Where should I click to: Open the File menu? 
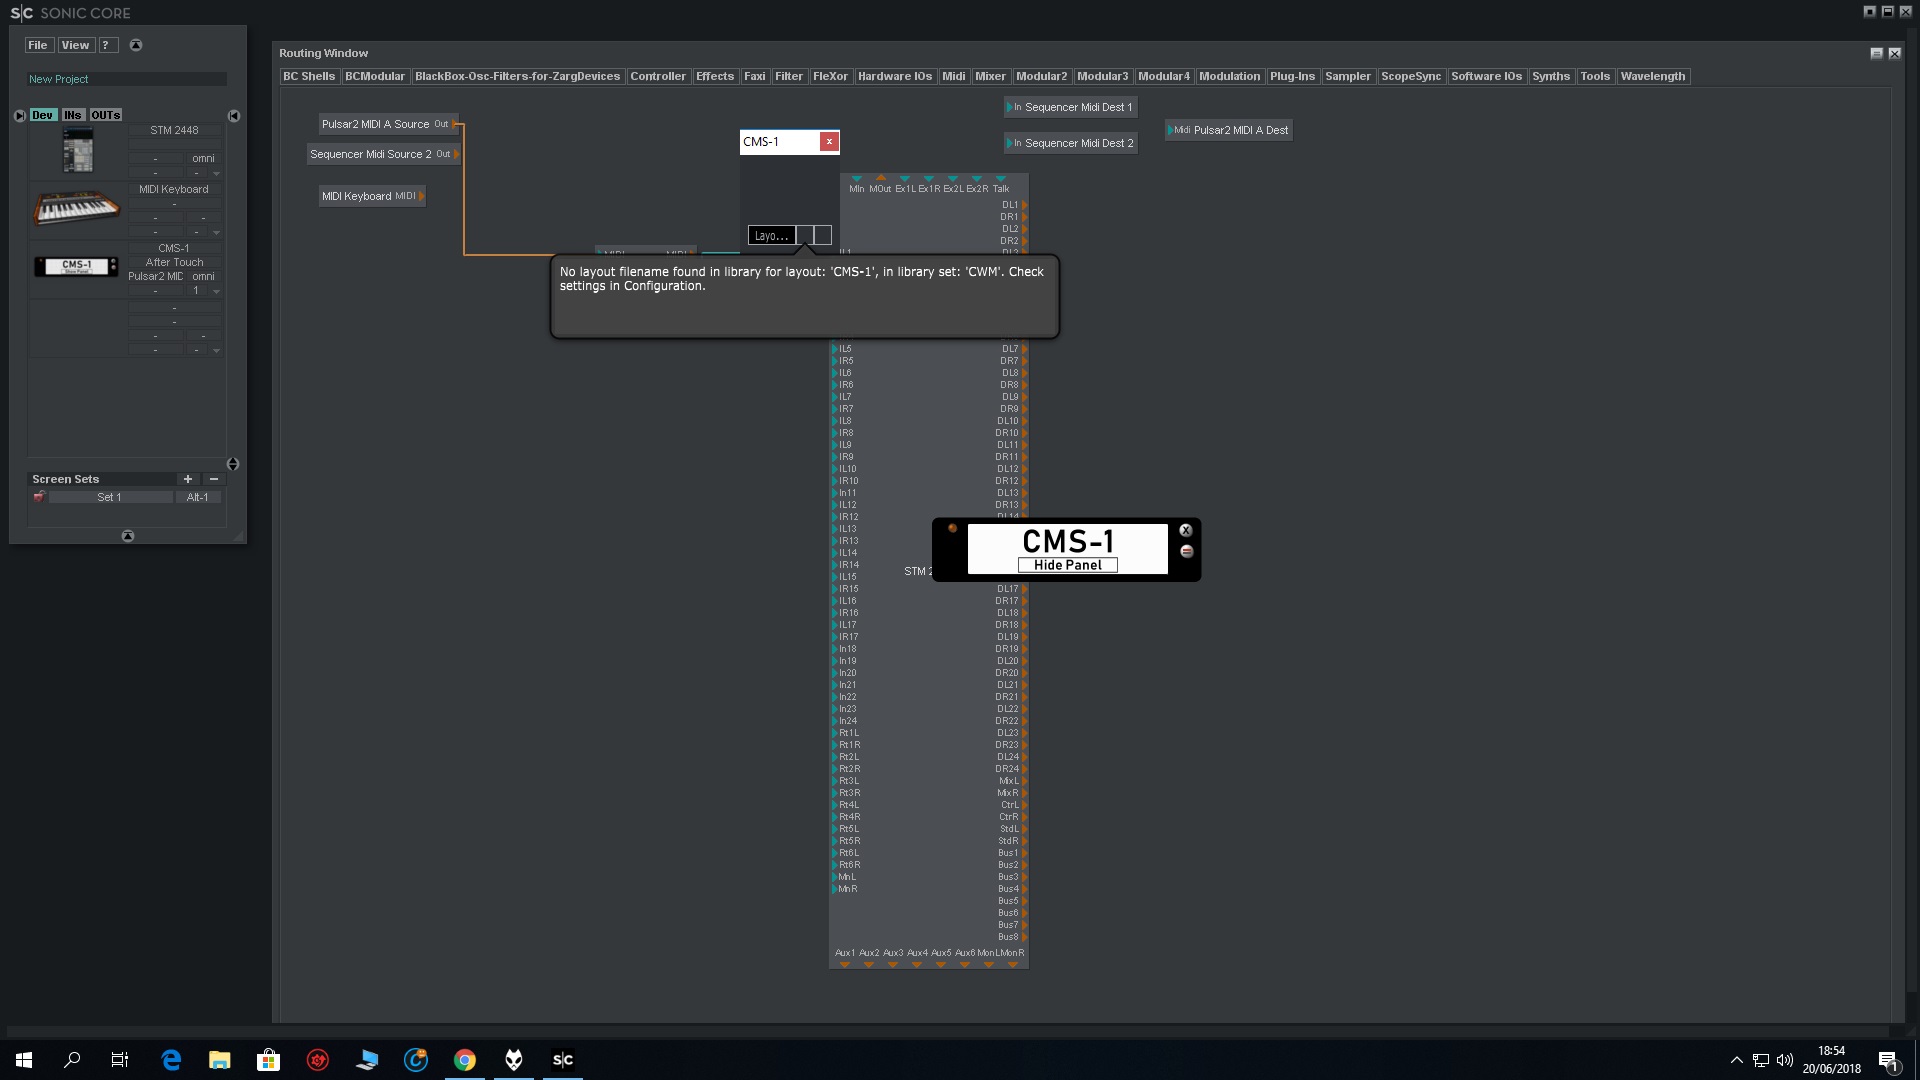[38, 45]
